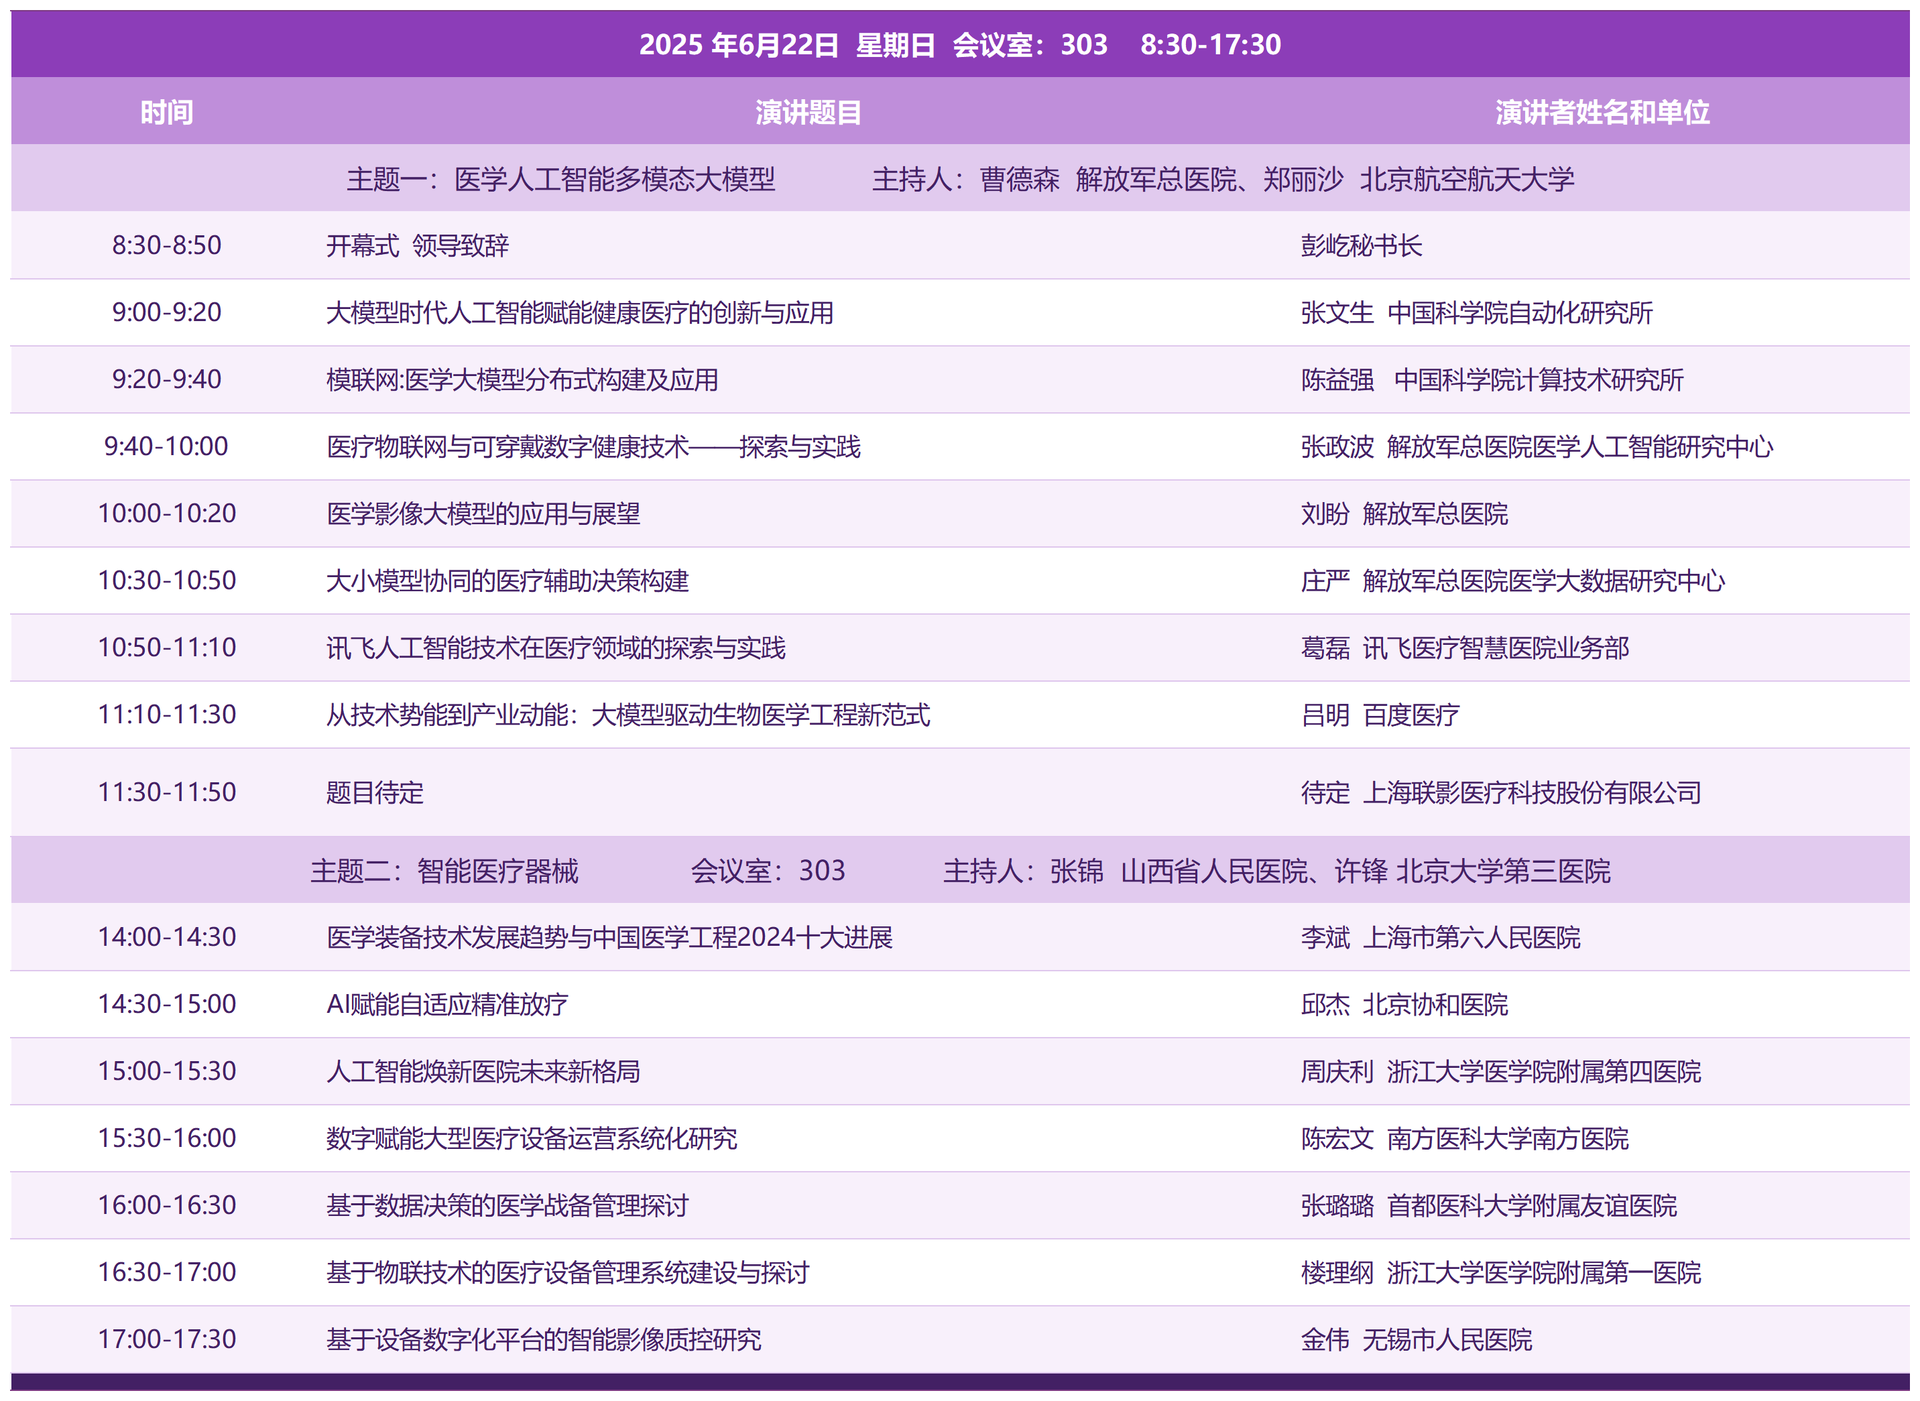The height and width of the screenshot is (1401, 1920).
Task: Click speaker '张璐璐 首都医科大学附属友谊医院'
Action: coord(1488,1205)
